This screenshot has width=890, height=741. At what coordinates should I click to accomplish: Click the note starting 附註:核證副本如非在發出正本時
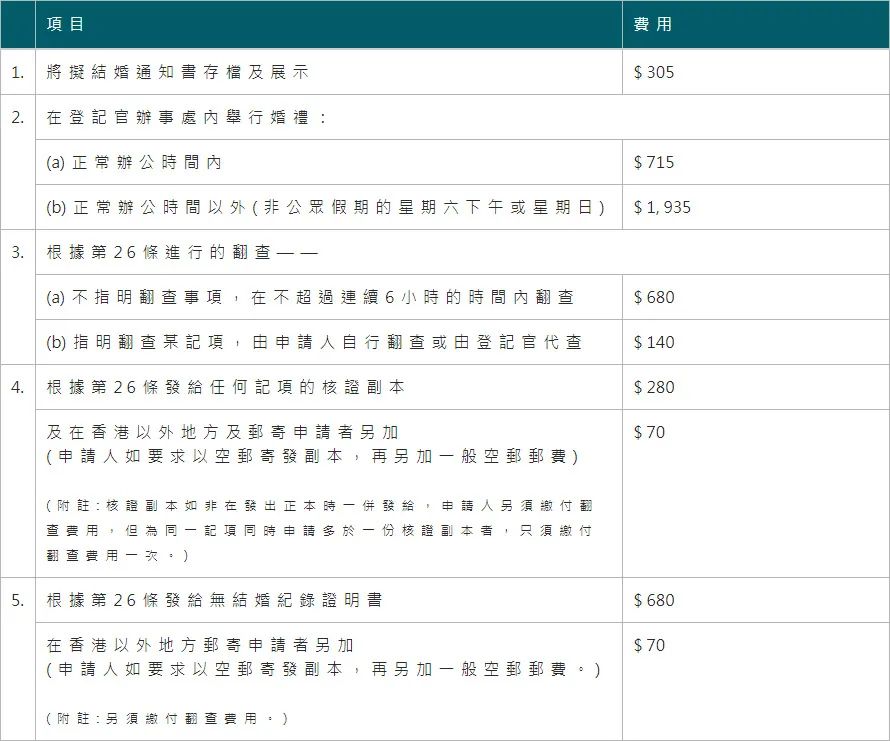(320, 530)
